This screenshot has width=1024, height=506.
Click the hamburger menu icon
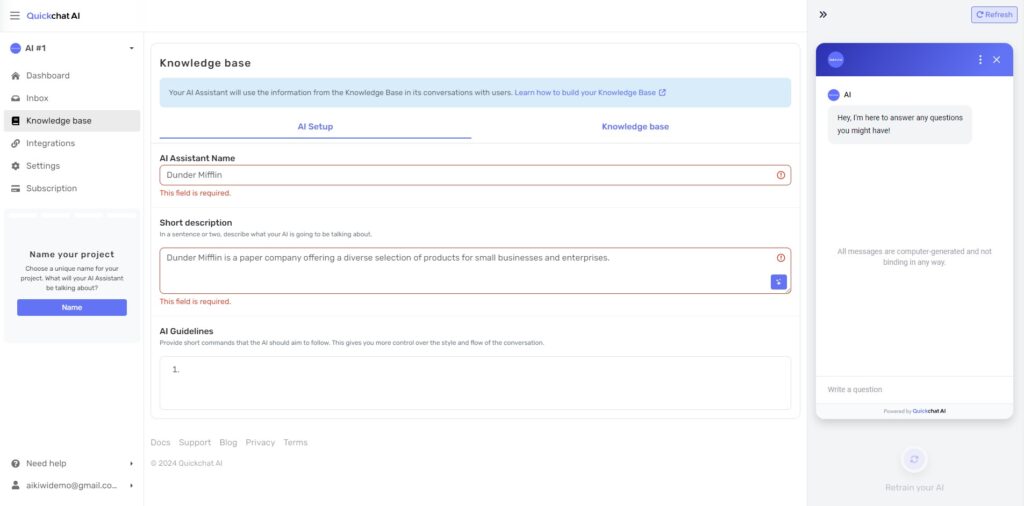(14, 15)
